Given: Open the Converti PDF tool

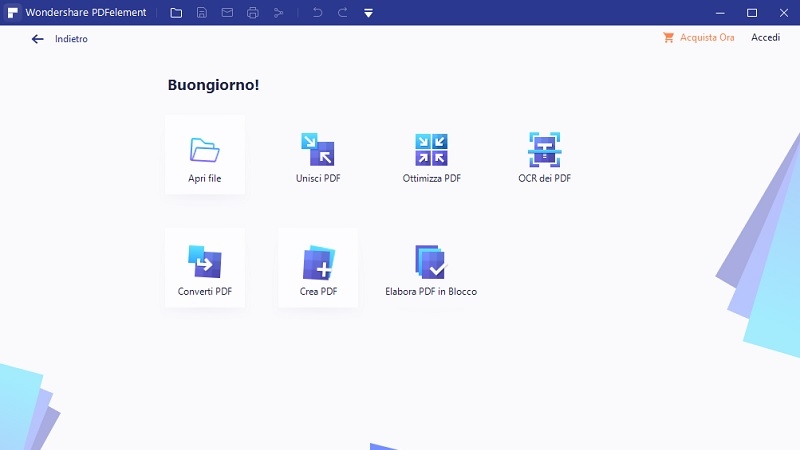Looking at the screenshot, I should (x=205, y=268).
